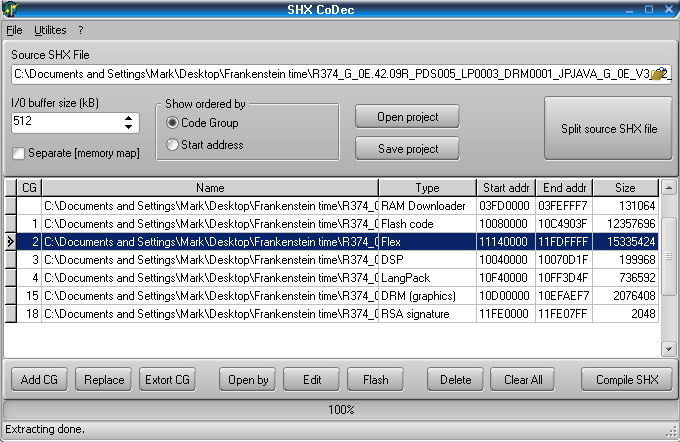Click the vertical scrollbar thumb in table

[668, 257]
